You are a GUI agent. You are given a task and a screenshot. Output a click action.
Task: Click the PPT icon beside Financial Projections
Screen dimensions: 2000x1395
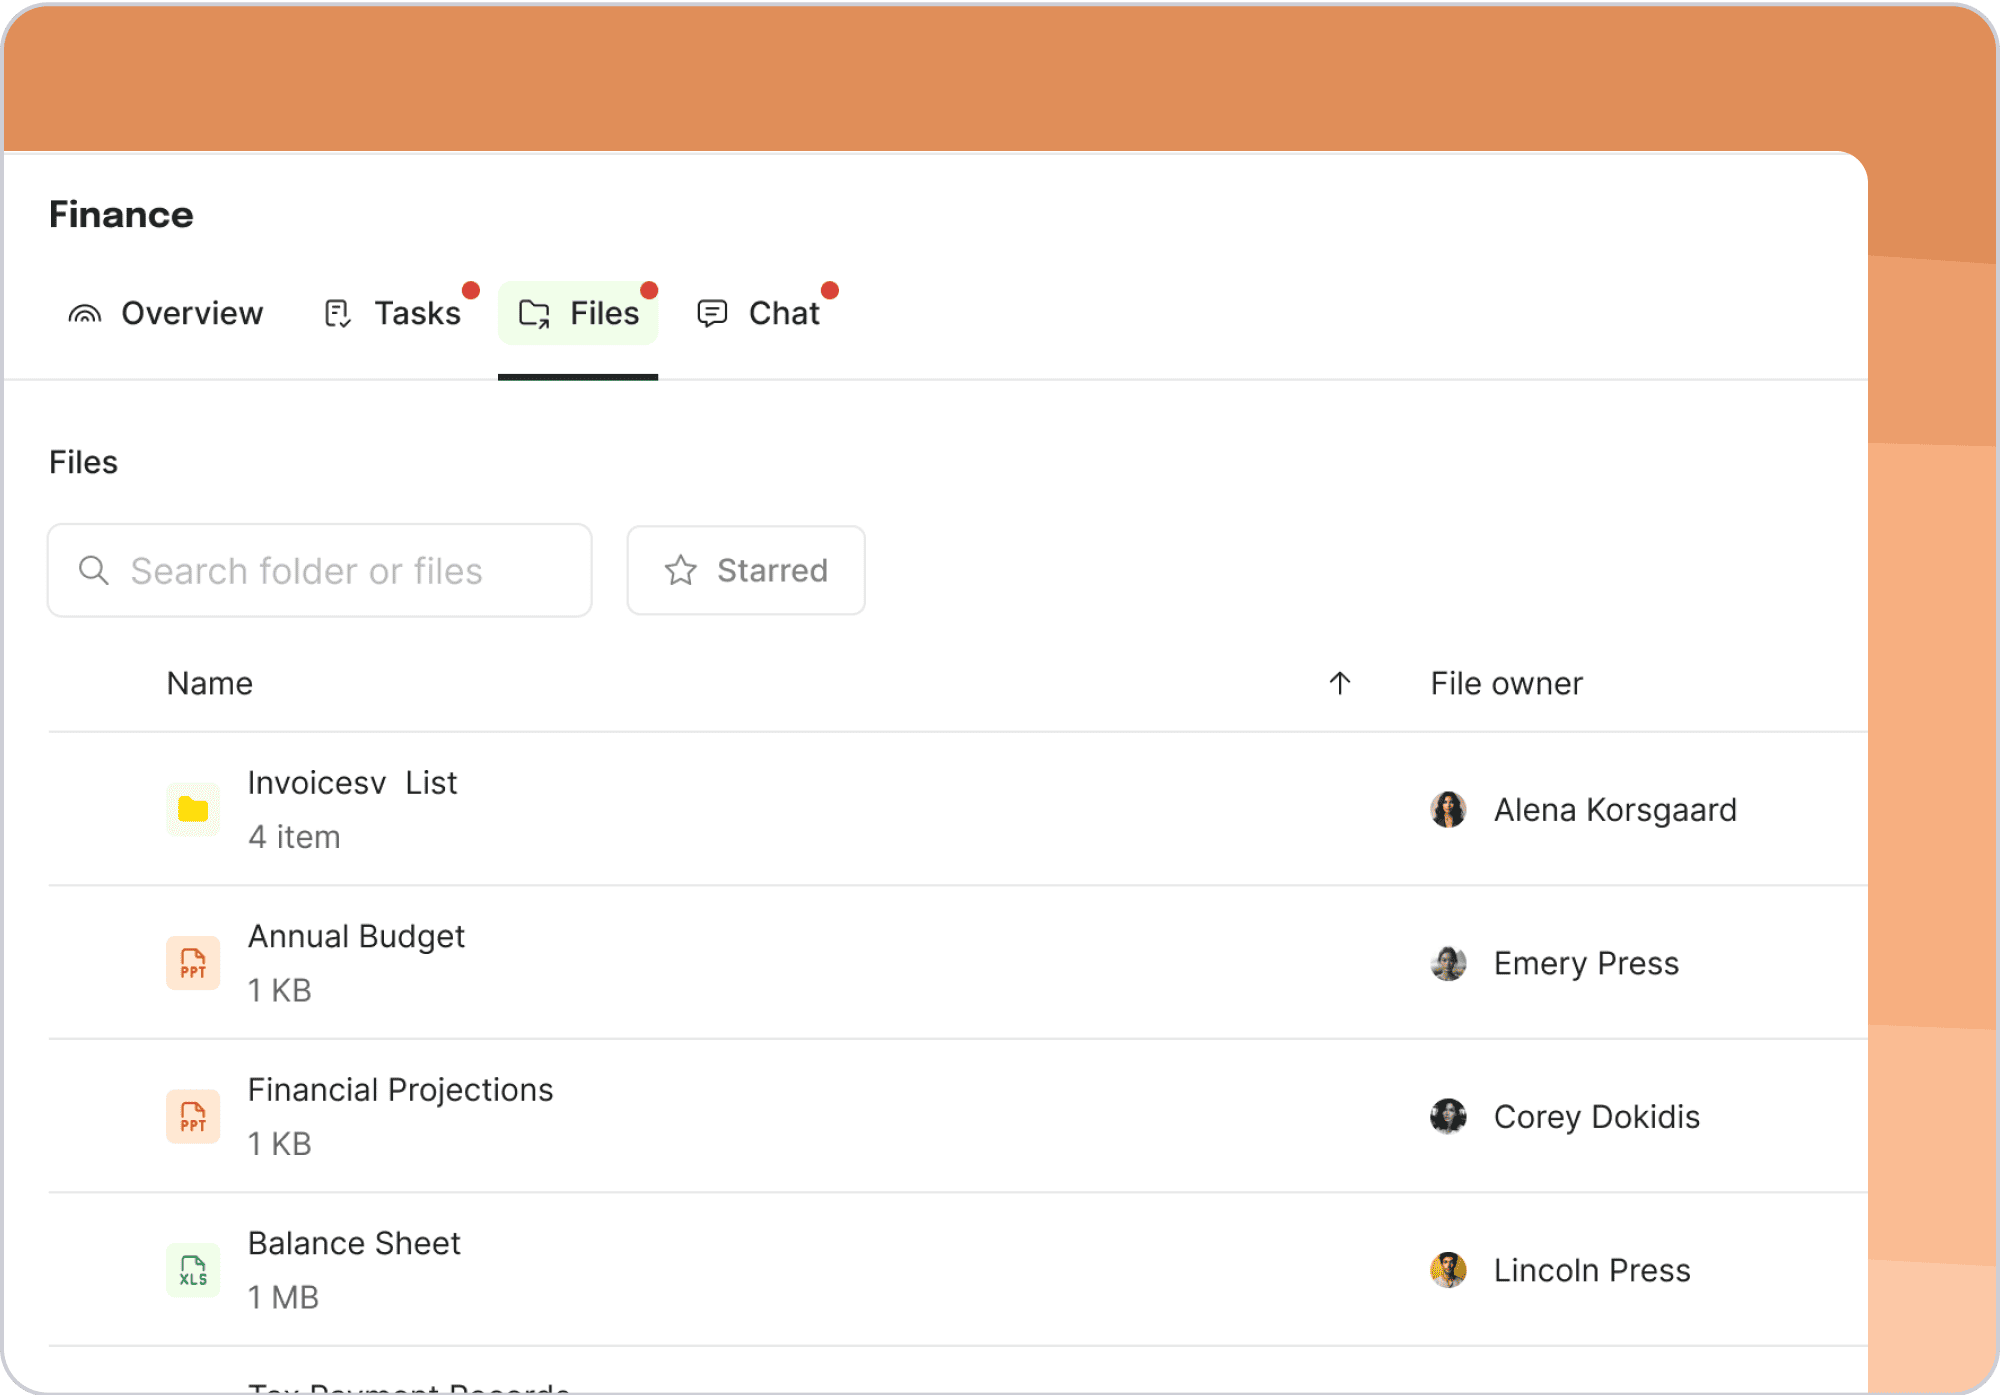[192, 1117]
